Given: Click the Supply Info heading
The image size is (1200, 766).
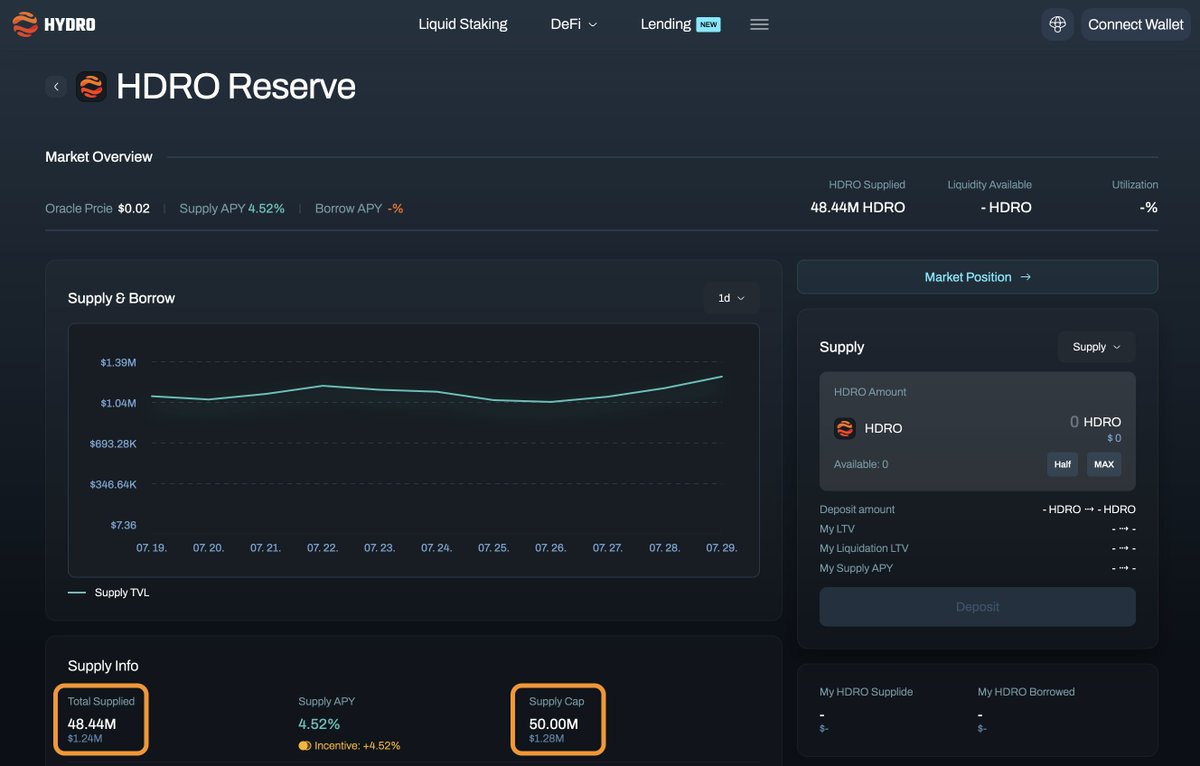Looking at the screenshot, I should point(103,666).
